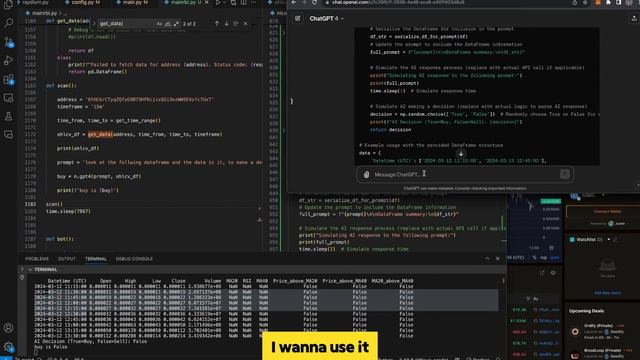The width and height of the screenshot is (640, 360).
Task: Bookmark this page with the star
Action: tap(585, 2)
